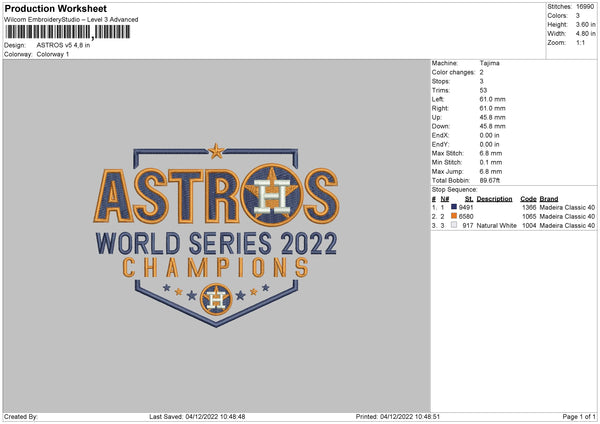Click thread code 1366 in row 1
This screenshot has width=600, height=424.
(529, 207)
